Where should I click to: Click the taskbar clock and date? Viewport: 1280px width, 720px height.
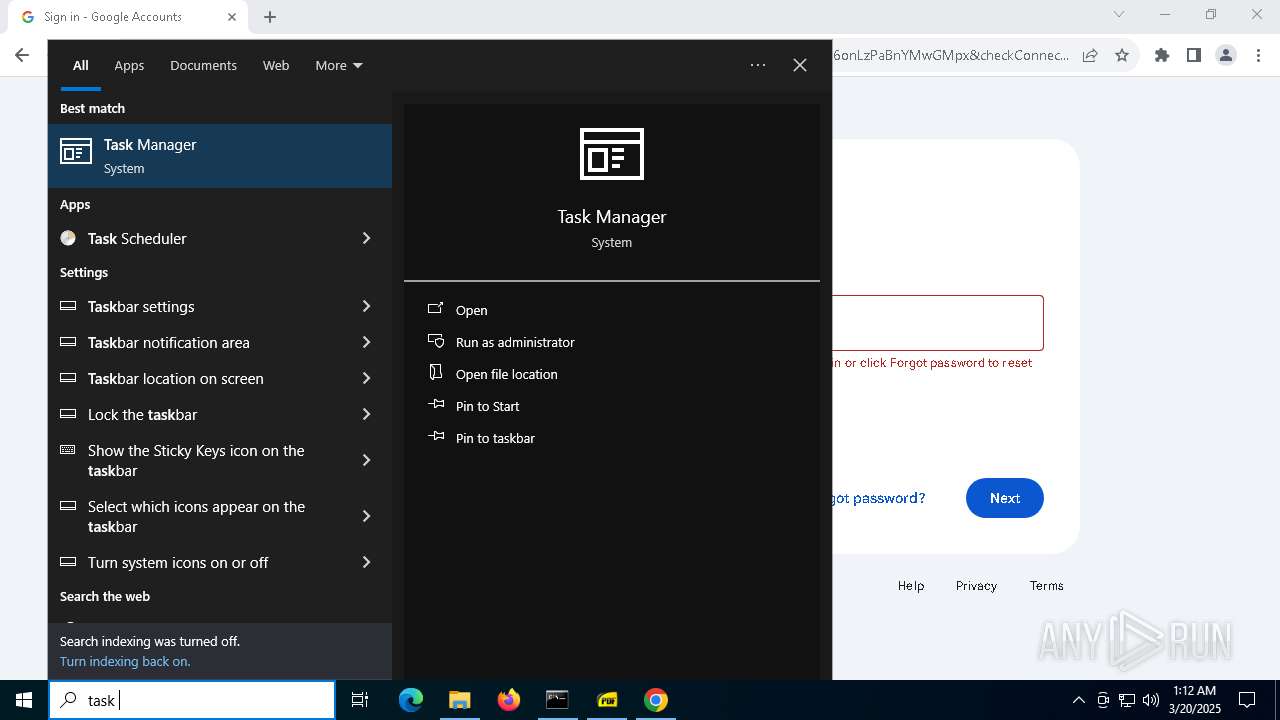[x=1195, y=700]
